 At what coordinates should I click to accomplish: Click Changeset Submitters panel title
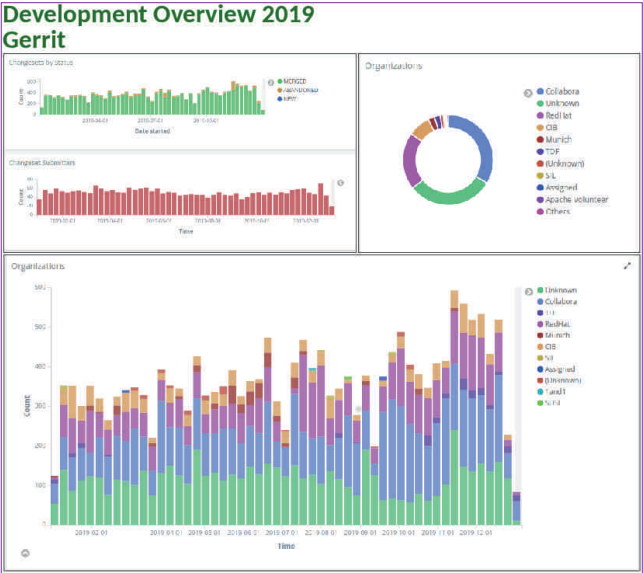click(x=42, y=162)
